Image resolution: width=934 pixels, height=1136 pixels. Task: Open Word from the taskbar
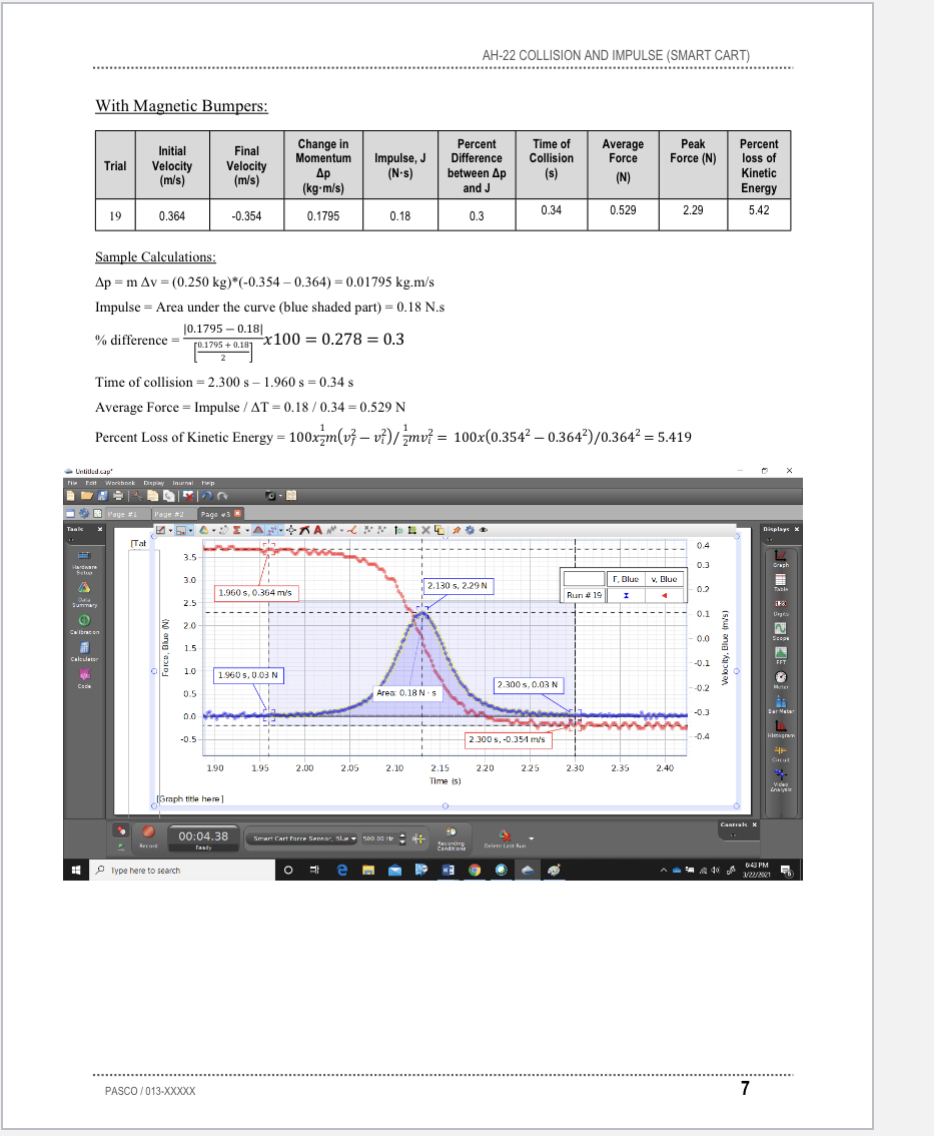tap(448, 870)
